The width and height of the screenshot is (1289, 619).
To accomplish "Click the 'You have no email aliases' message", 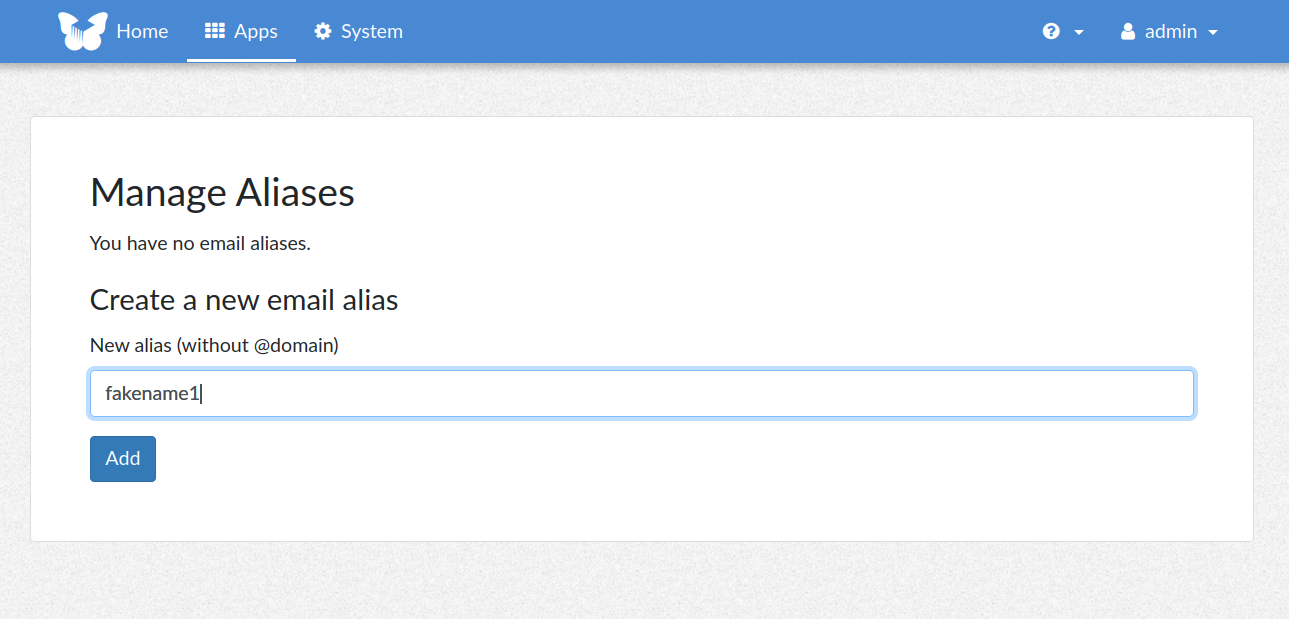I will (200, 243).
